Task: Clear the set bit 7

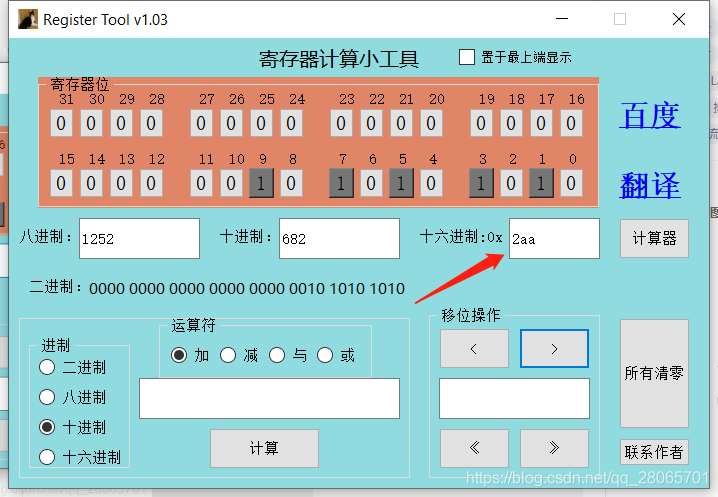Action: click(x=341, y=183)
